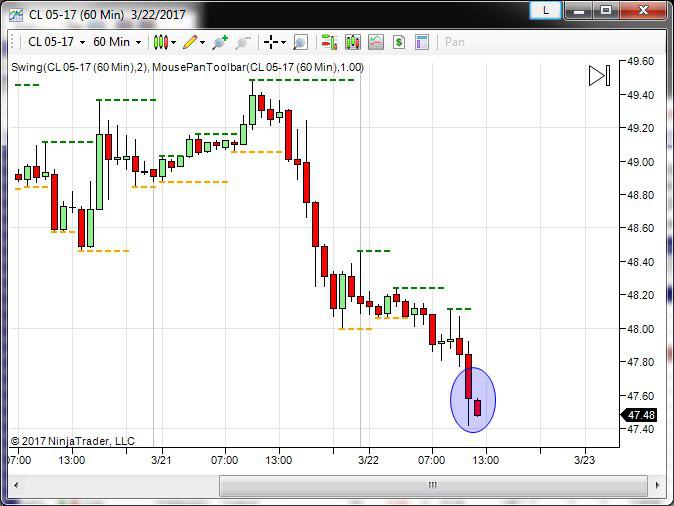Click the Pan toolbar button
Image resolution: width=674 pixels, height=506 pixels.
(454, 42)
